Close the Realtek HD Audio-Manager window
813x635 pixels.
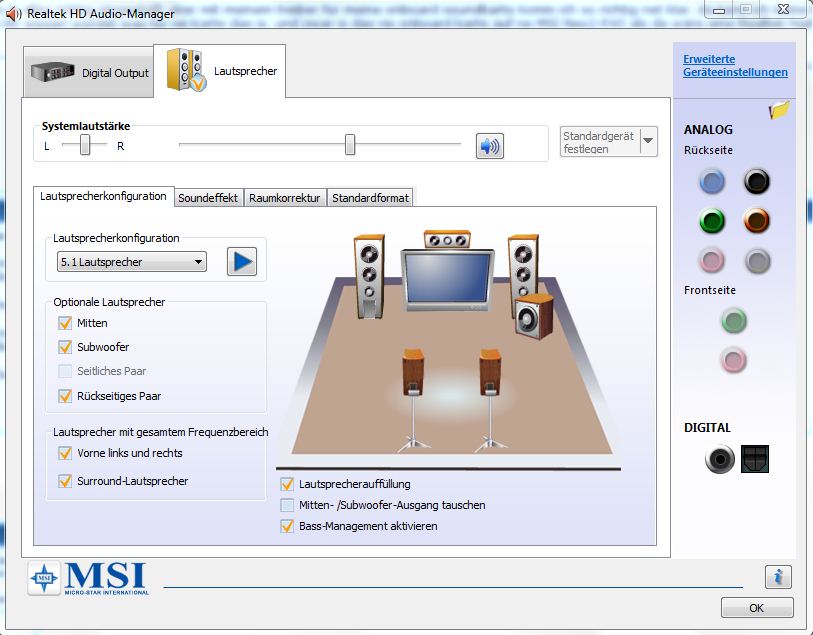783,10
